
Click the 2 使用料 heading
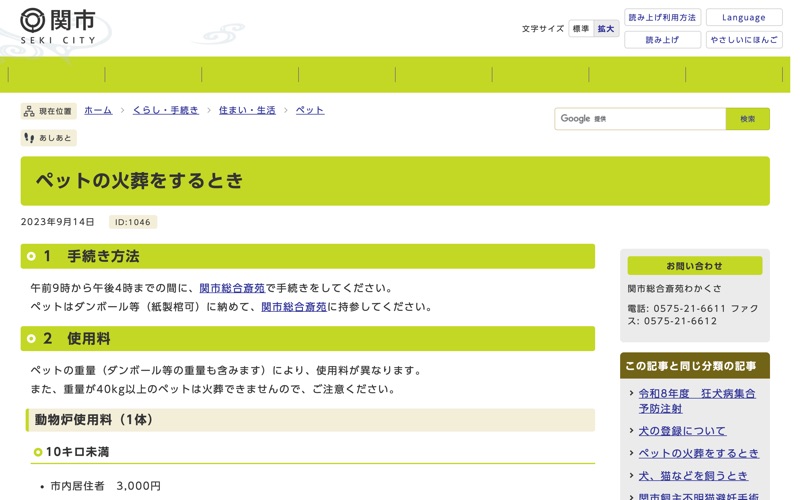[308, 338]
